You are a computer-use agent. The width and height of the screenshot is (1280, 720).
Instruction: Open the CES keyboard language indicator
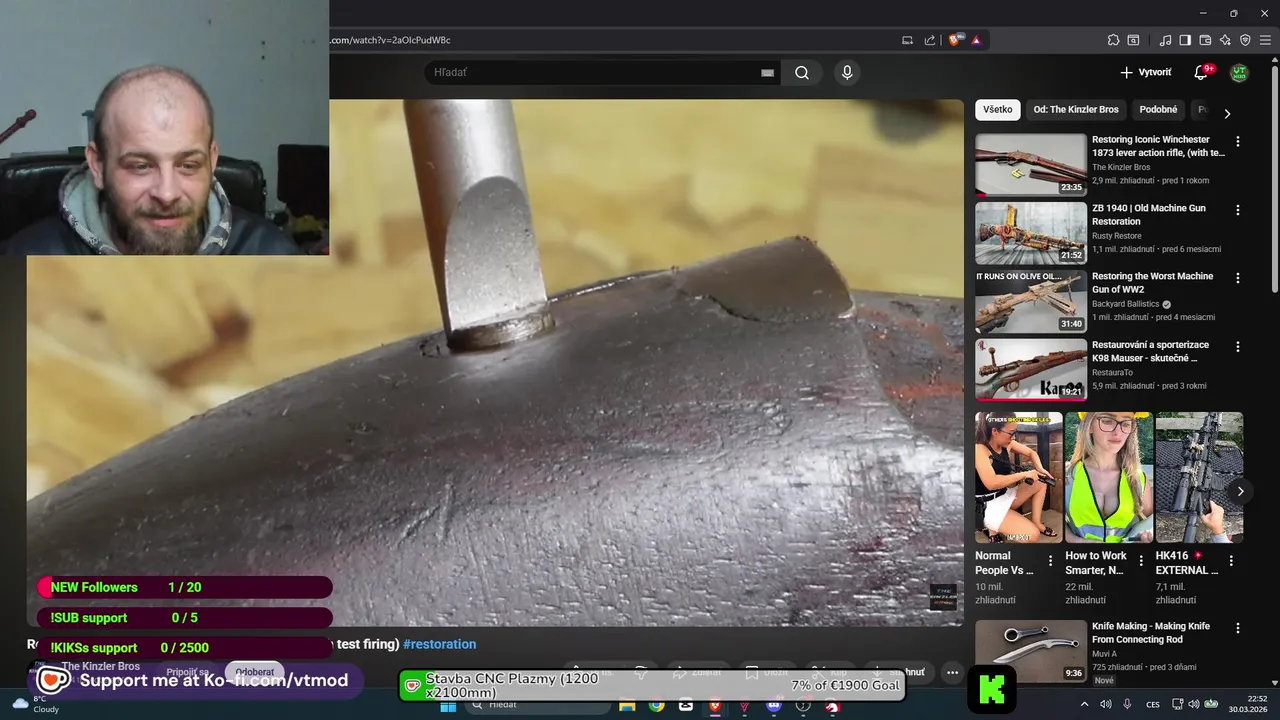tap(1153, 704)
